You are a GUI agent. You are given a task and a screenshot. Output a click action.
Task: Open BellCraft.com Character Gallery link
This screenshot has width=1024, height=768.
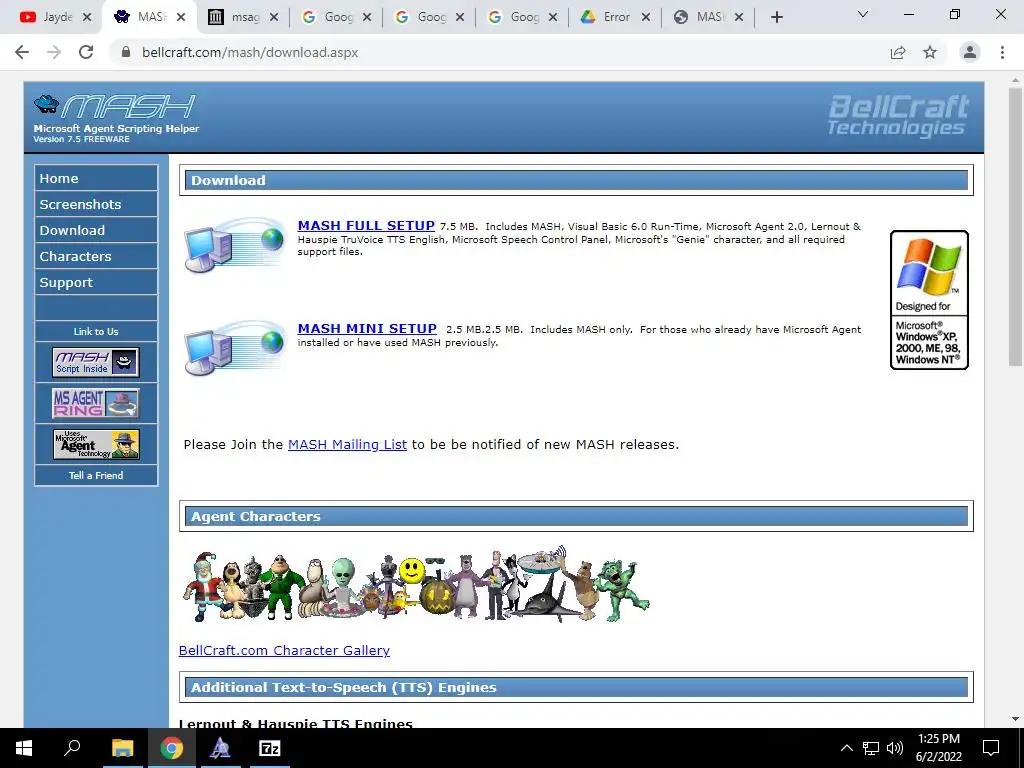284,650
